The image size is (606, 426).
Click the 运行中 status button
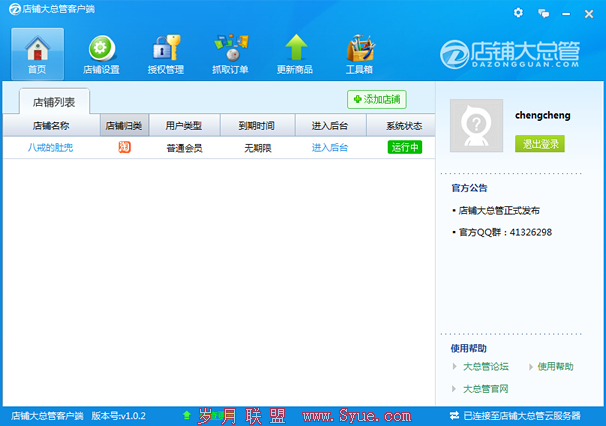pyautogui.click(x=405, y=147)
